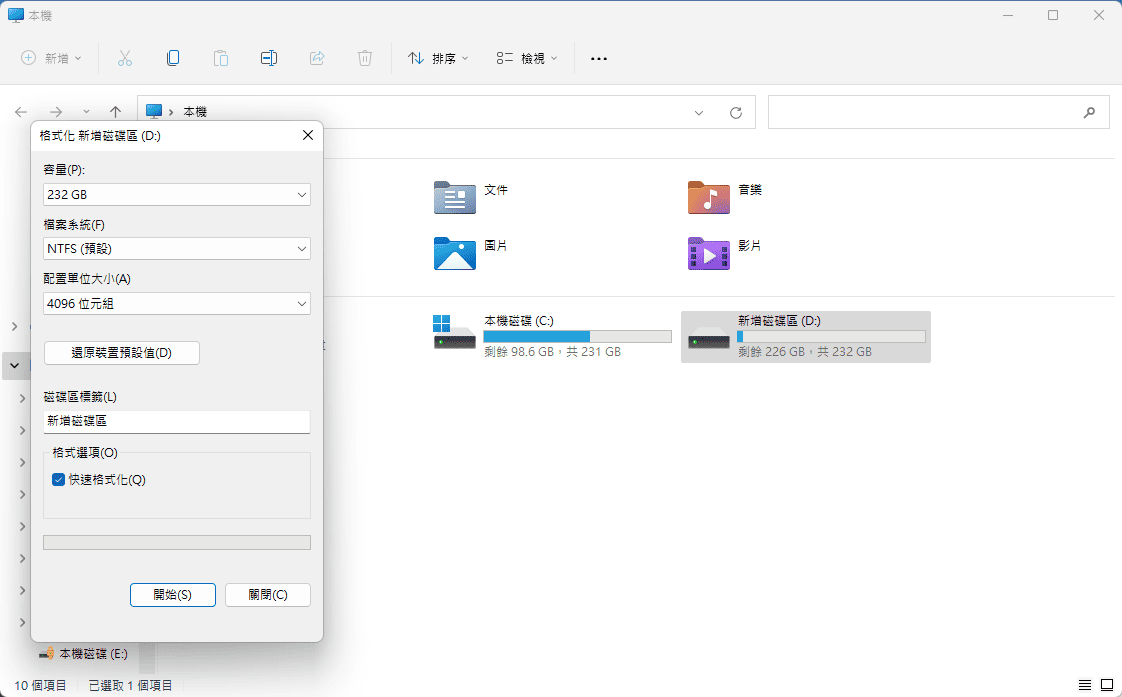Open the 檔案系統 NTFS dropdown
1122x697 pixels.
click(177, 249)
